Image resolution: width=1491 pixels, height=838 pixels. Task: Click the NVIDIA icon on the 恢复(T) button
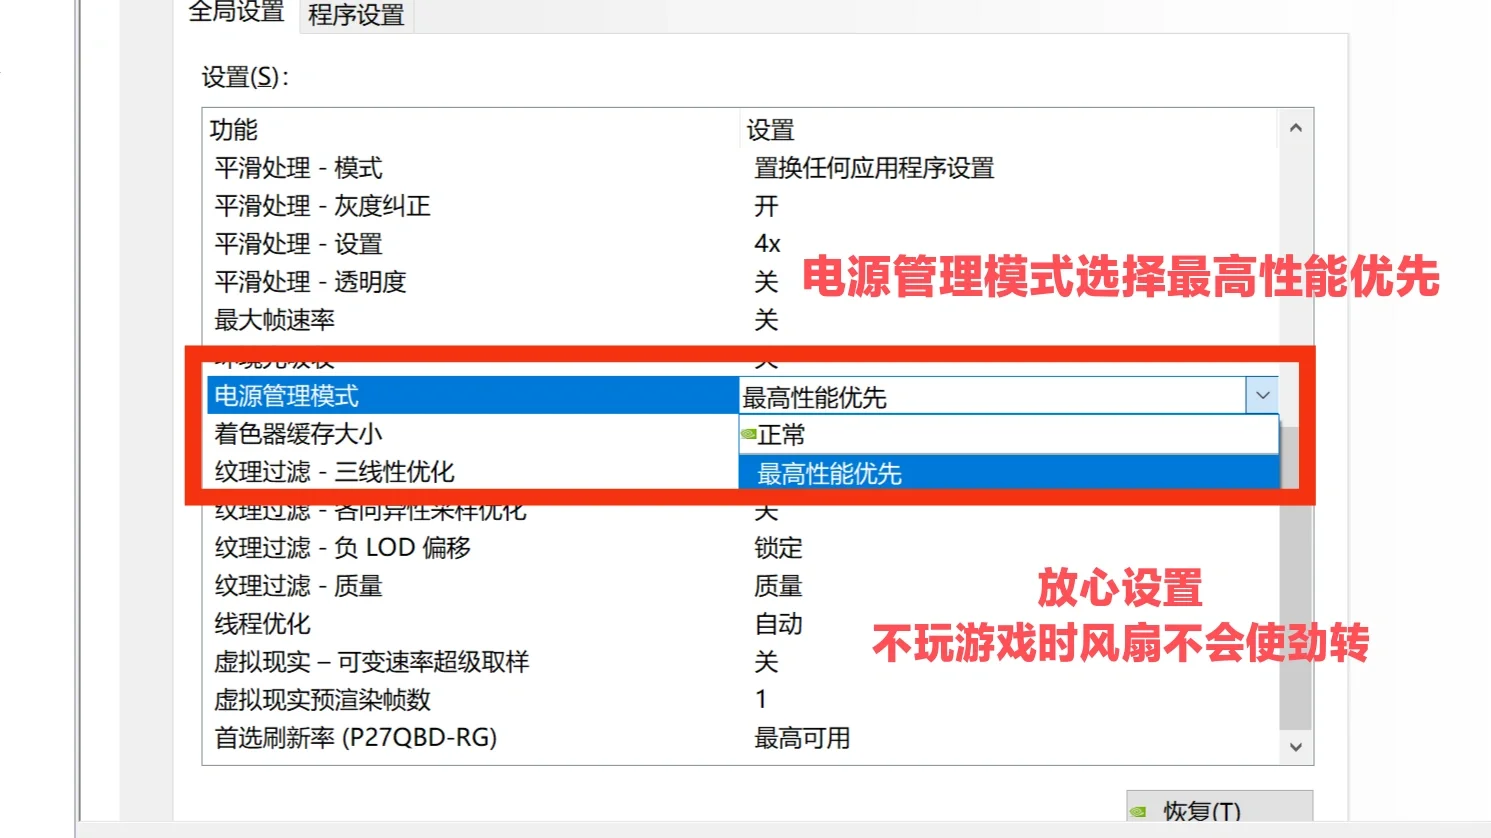1139,811
